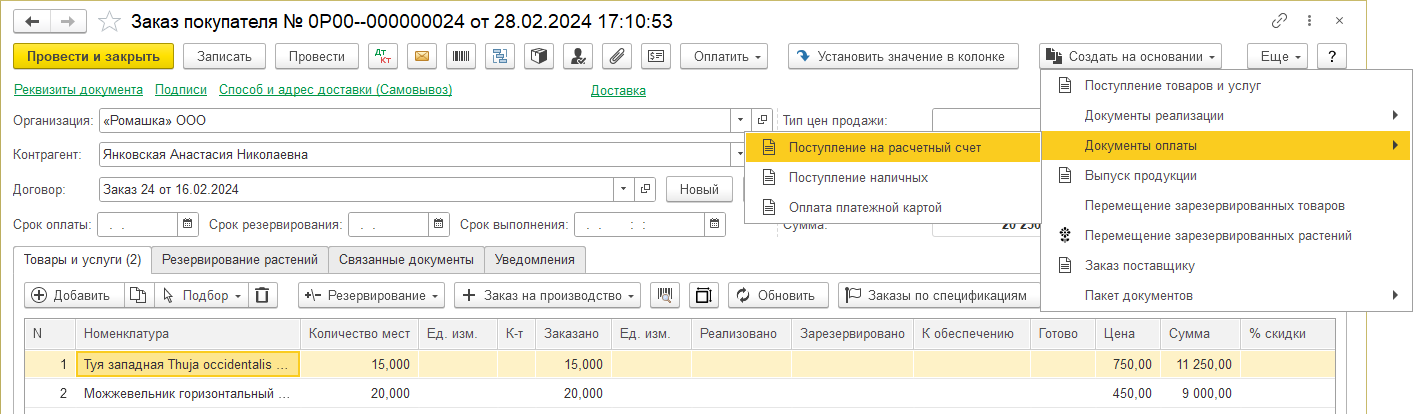Mark order as favorite with star
Viewport: 1413px width, 414px height.
coord(112,21)
